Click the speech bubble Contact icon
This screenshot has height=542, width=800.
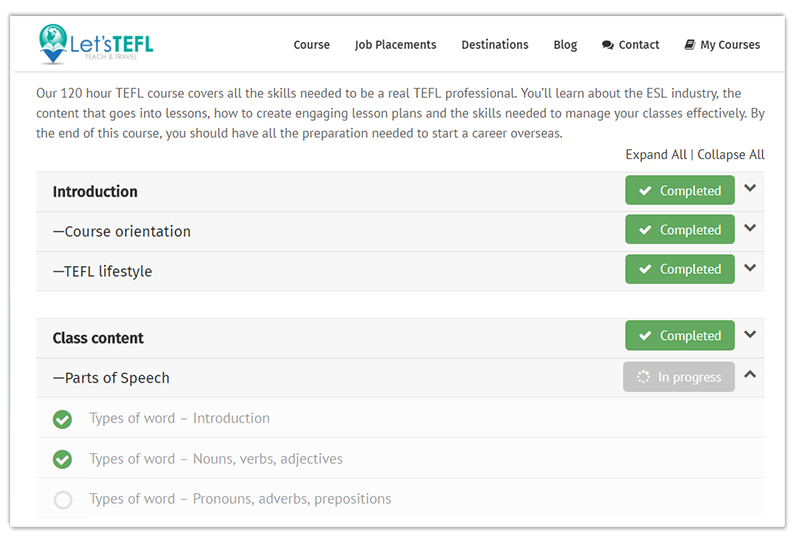pyautogui.click(x=607, y=45)
